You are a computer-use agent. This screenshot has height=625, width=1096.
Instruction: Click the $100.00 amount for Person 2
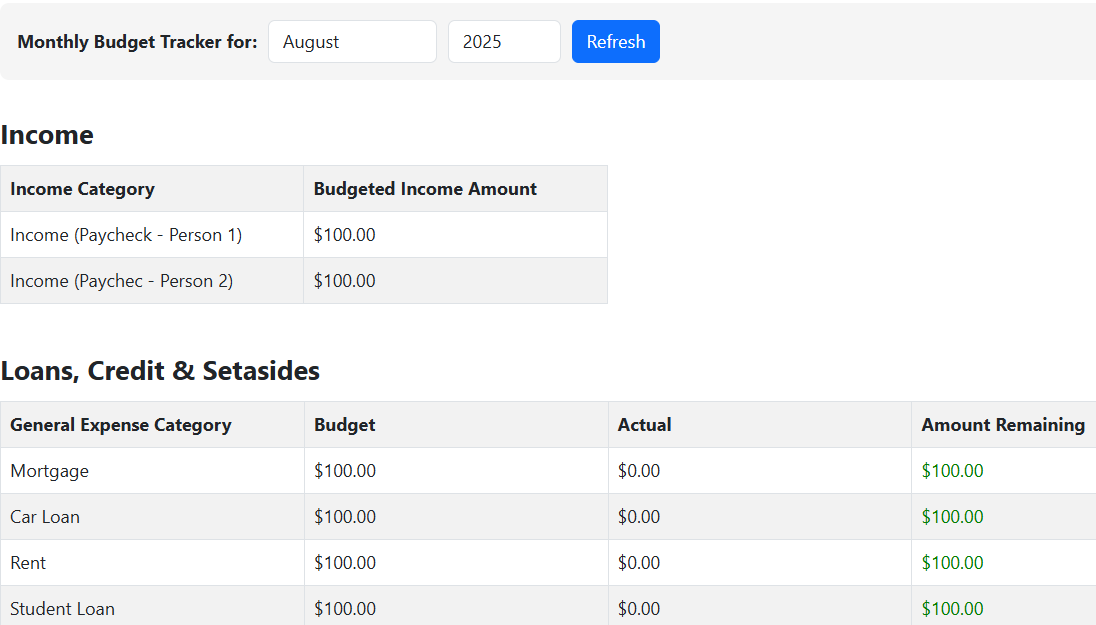pos(345,281)
